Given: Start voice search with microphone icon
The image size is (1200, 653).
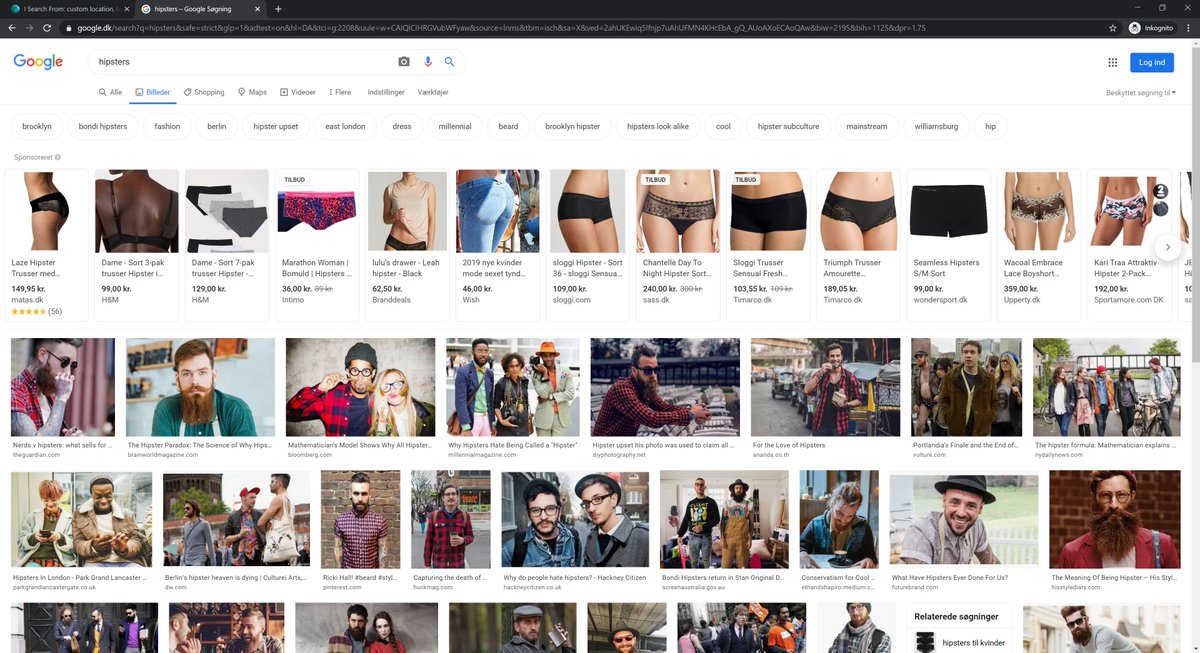Looking at the screenshot, I should coord(428,62).
